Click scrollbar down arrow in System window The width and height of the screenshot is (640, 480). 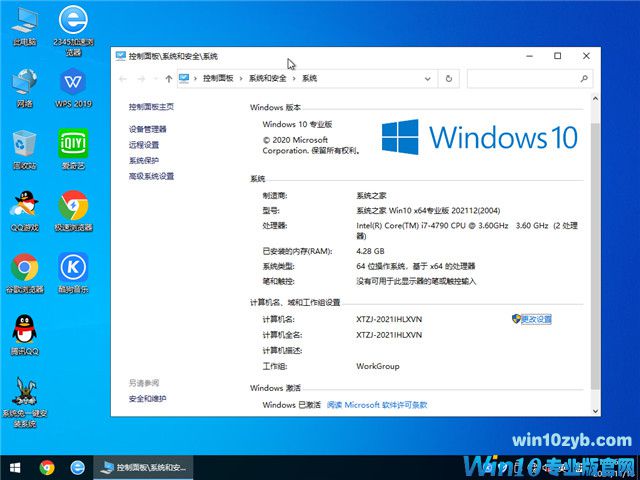coord(595,411)
